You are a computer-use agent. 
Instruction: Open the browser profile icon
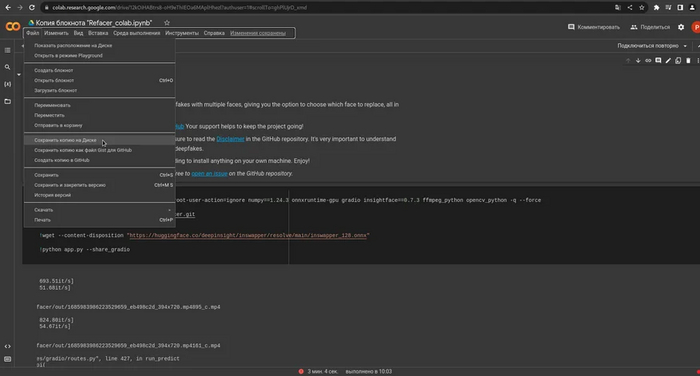pos(692,8)
